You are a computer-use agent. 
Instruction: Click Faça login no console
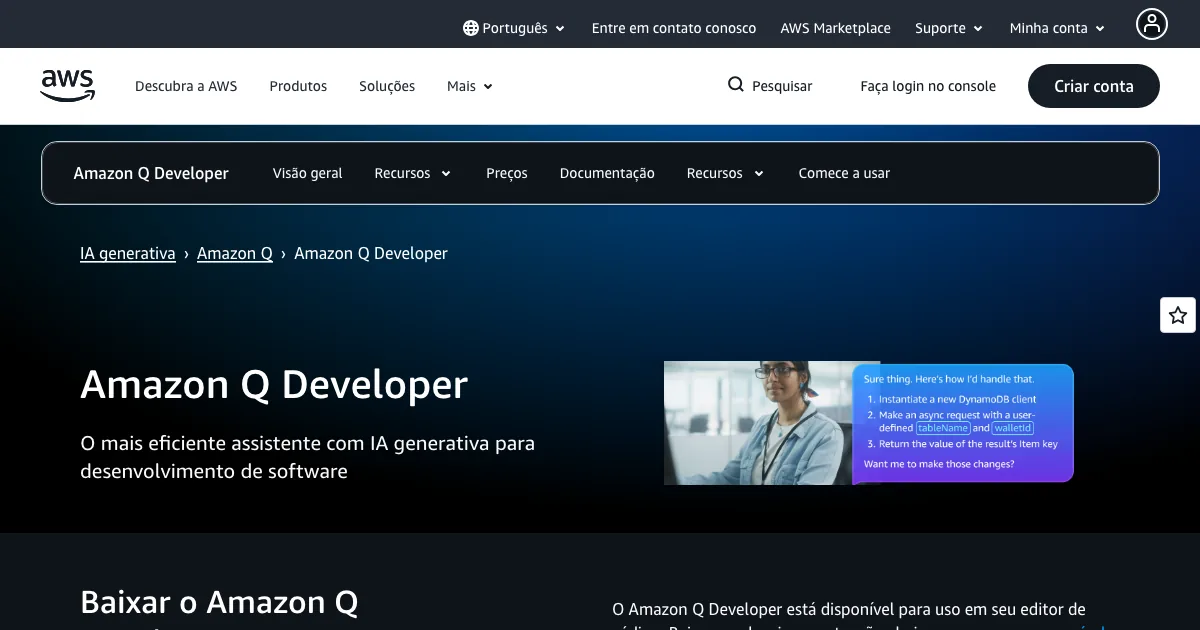point(928,86)
